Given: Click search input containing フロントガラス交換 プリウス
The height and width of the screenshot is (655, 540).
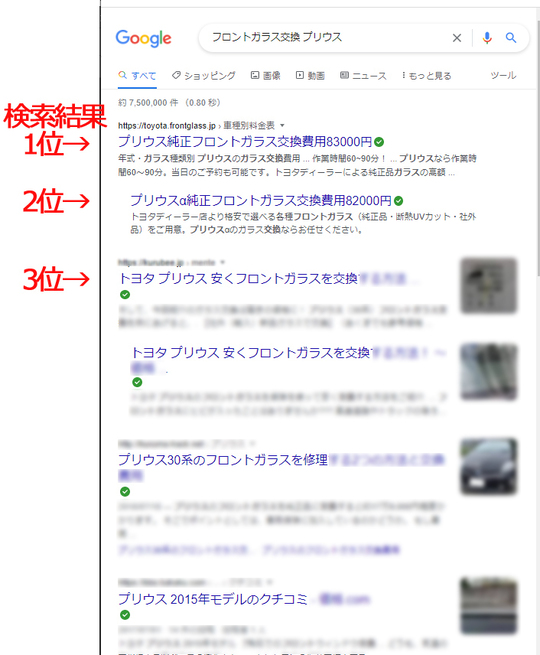Looking at the screenshot, I should pyautogui.click(x=326, y=38).
